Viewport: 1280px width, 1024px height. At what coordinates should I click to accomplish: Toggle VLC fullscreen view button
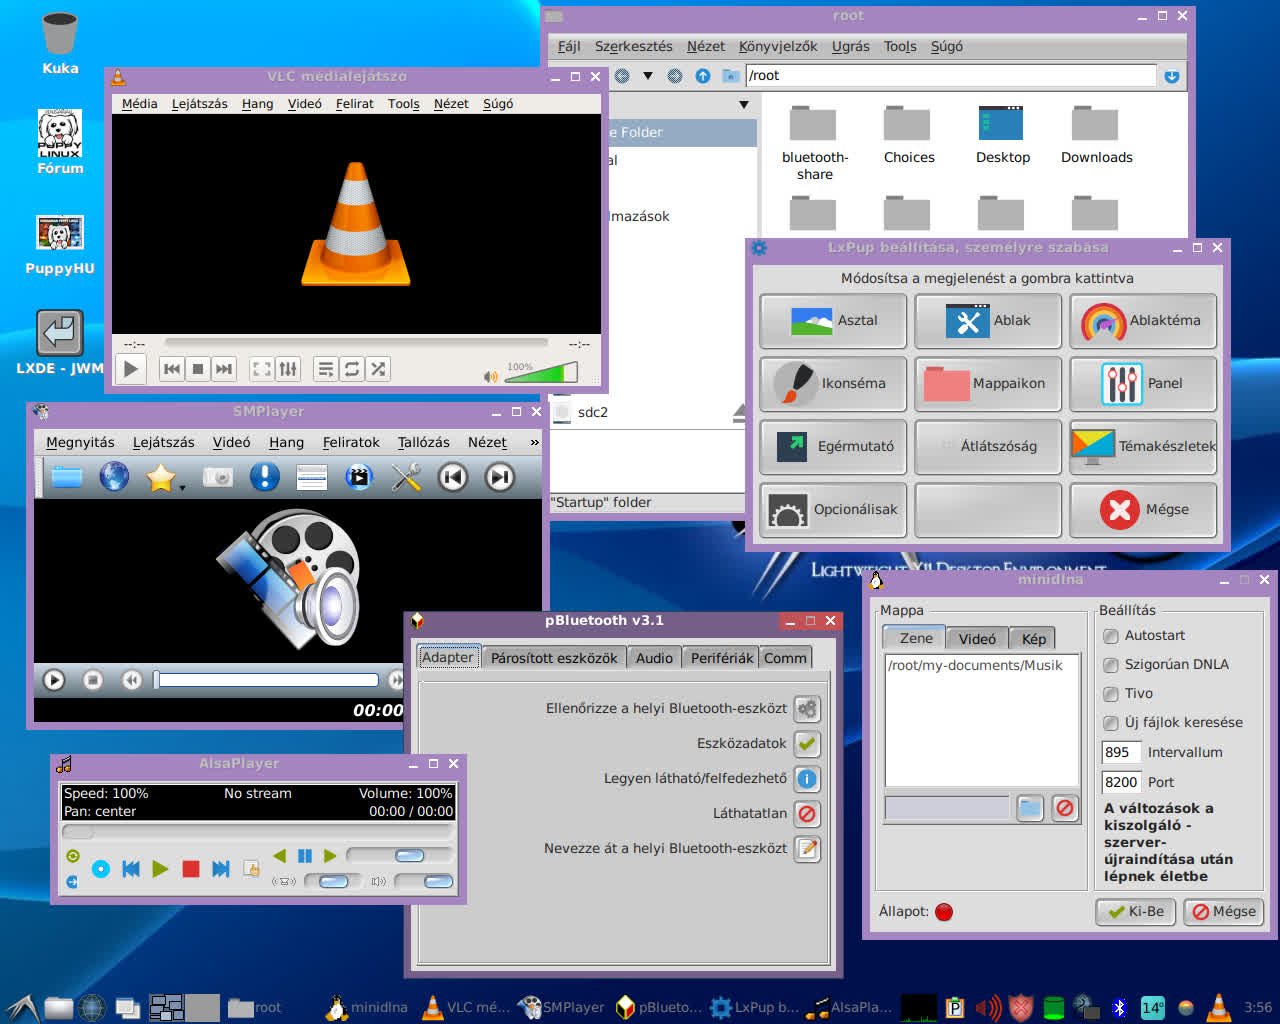[262, 369]
